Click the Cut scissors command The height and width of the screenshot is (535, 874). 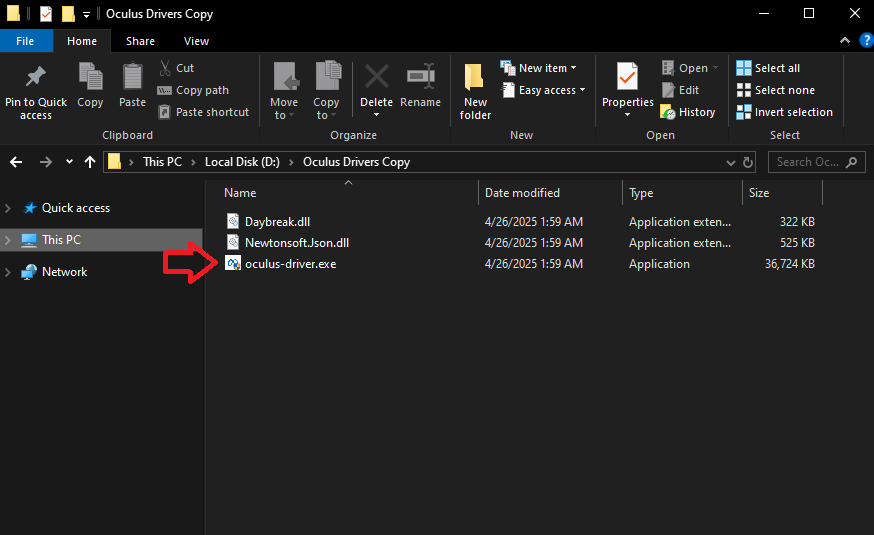[176, 68]
